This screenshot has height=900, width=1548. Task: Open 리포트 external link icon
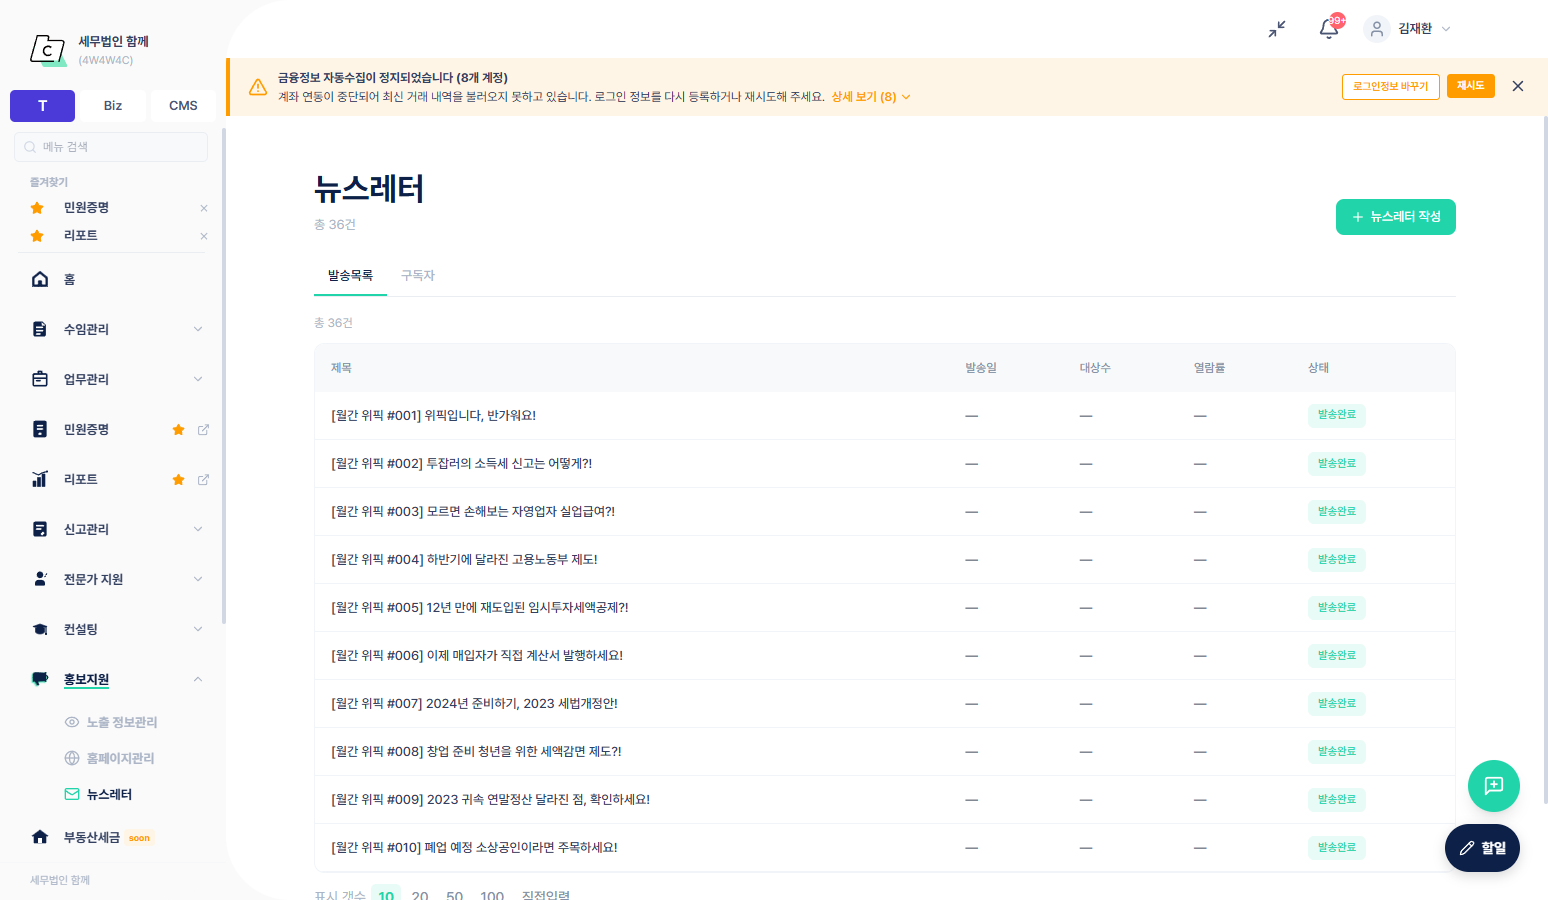click(x=203, y=479)
